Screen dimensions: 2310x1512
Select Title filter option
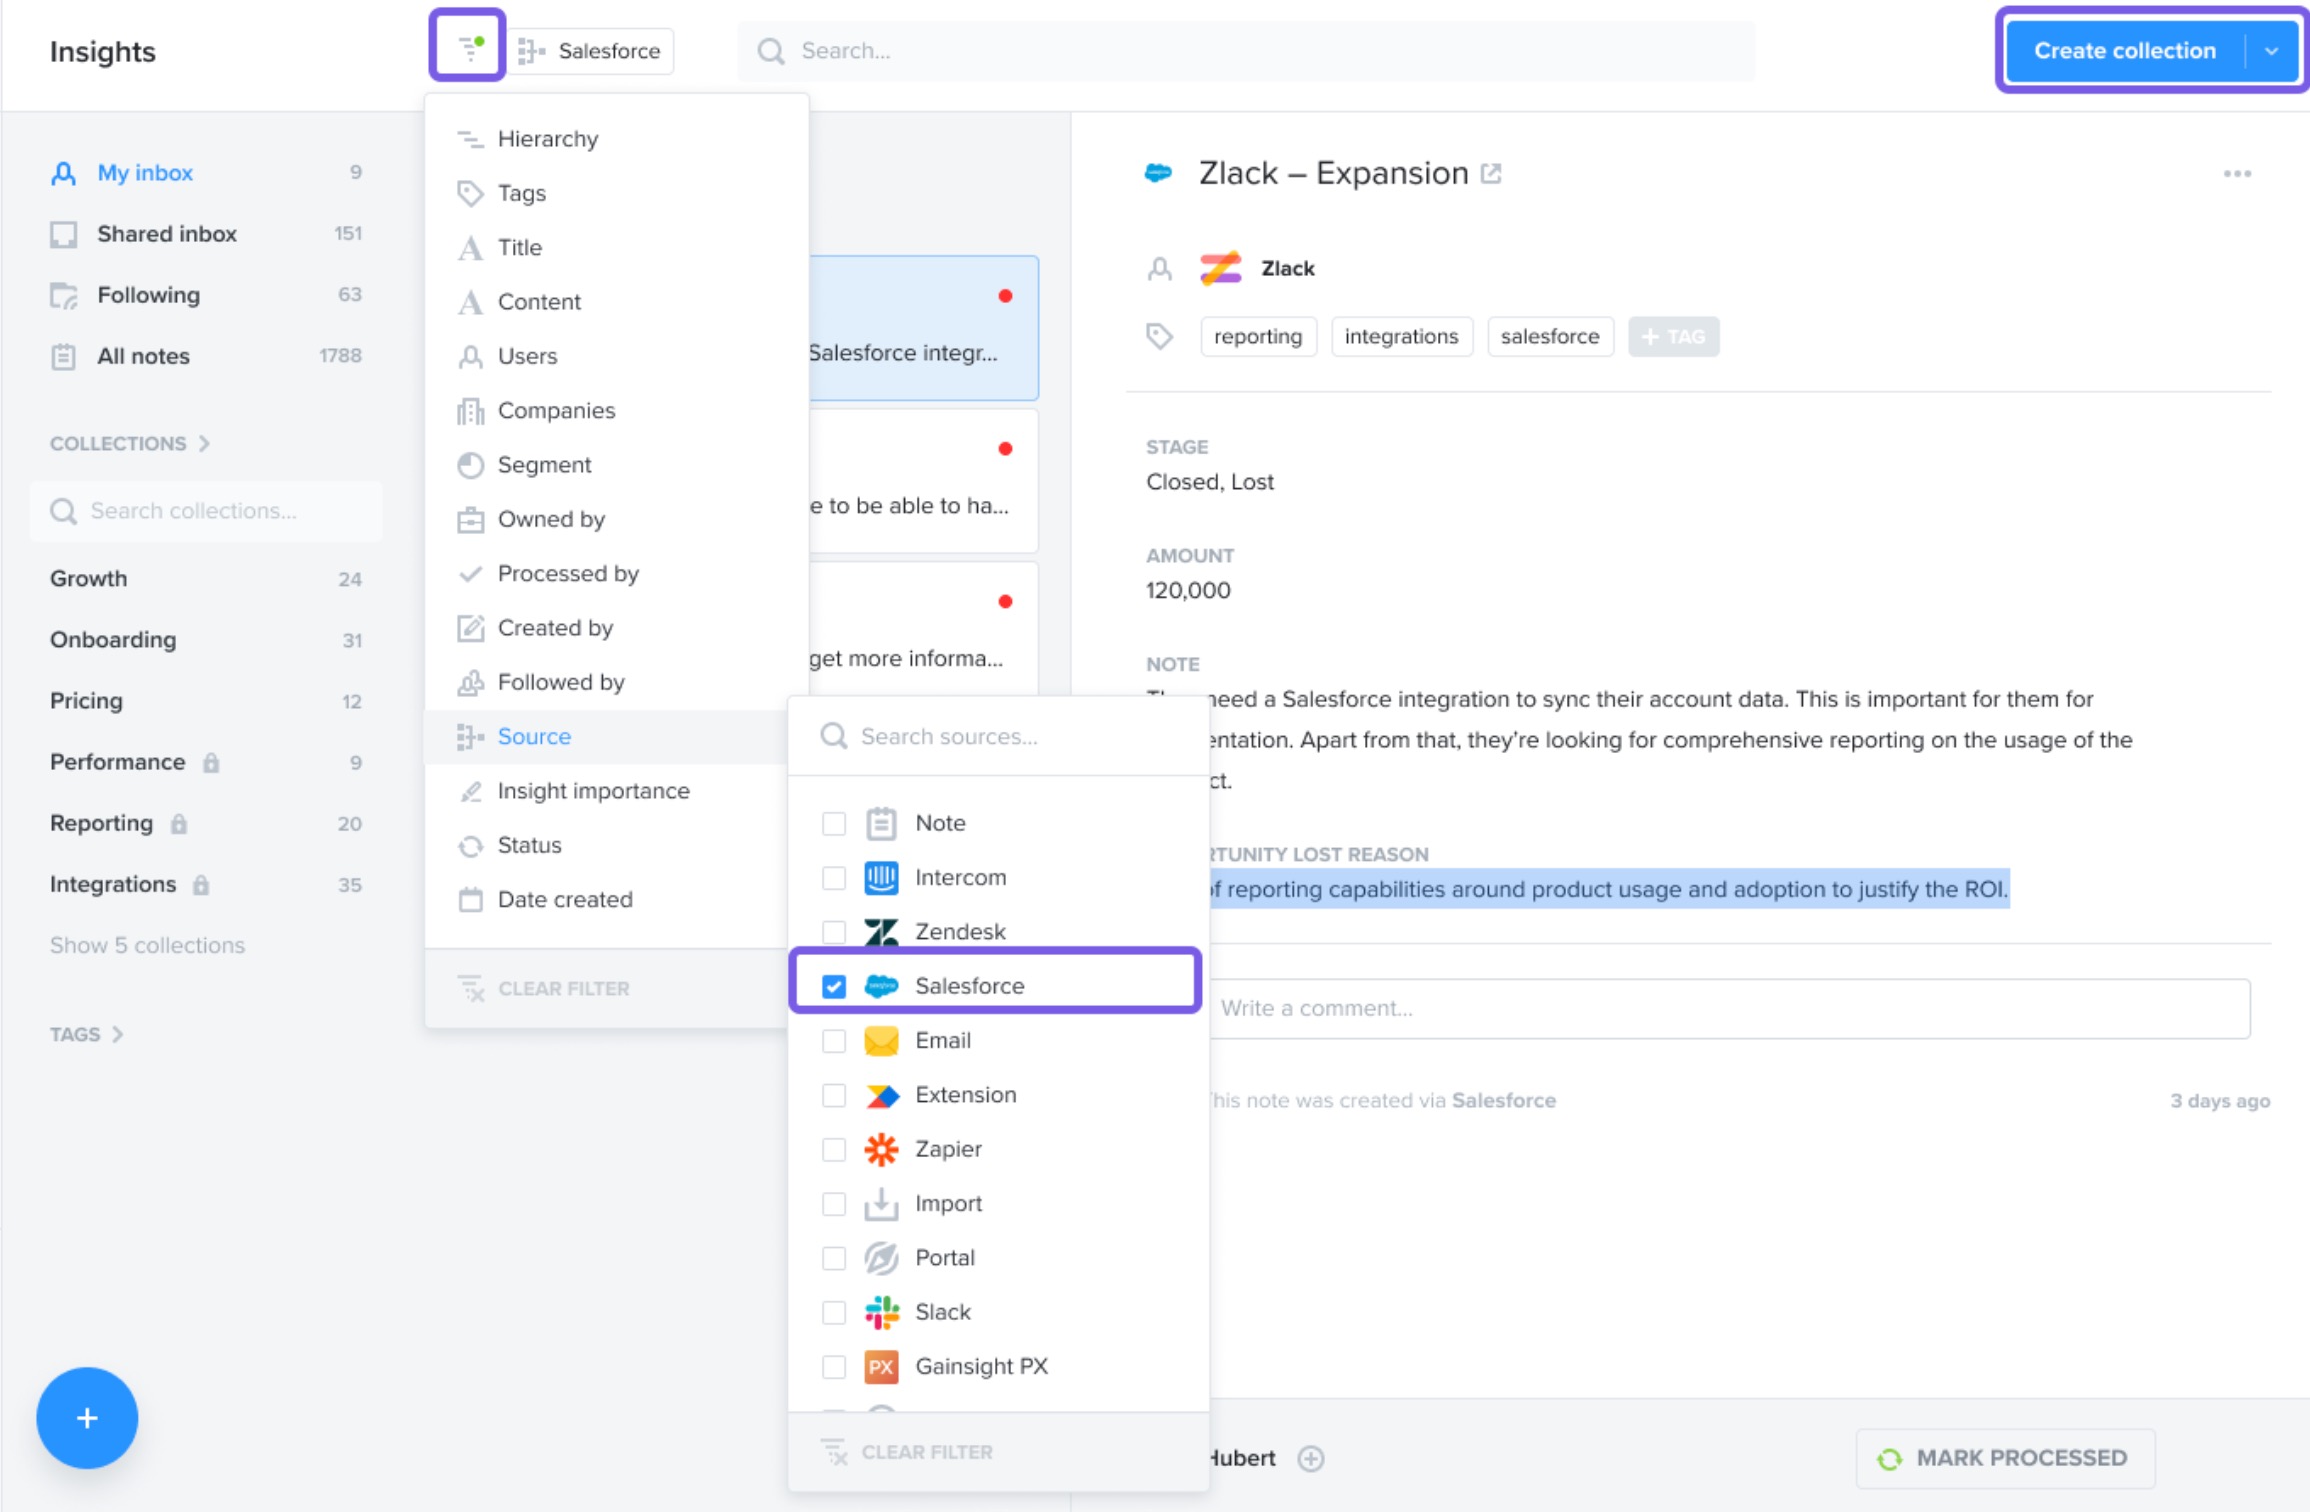point(617,247)
